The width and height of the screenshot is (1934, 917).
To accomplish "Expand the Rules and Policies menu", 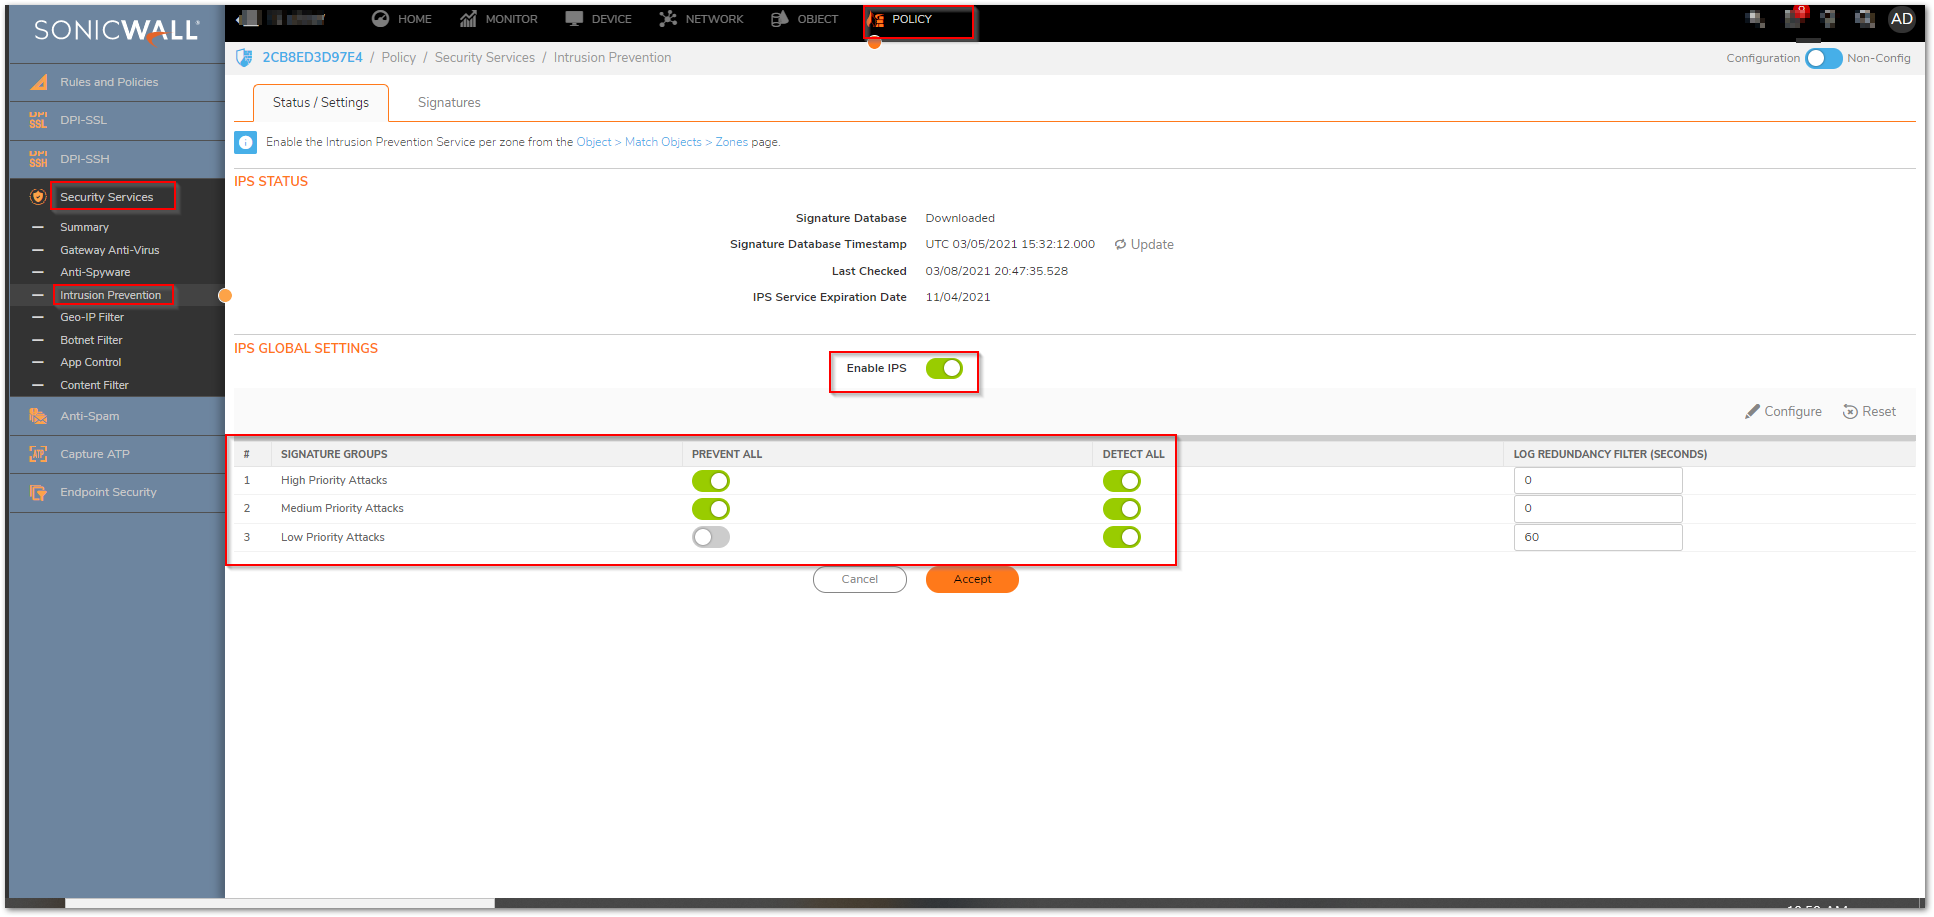I will (117, 82).
